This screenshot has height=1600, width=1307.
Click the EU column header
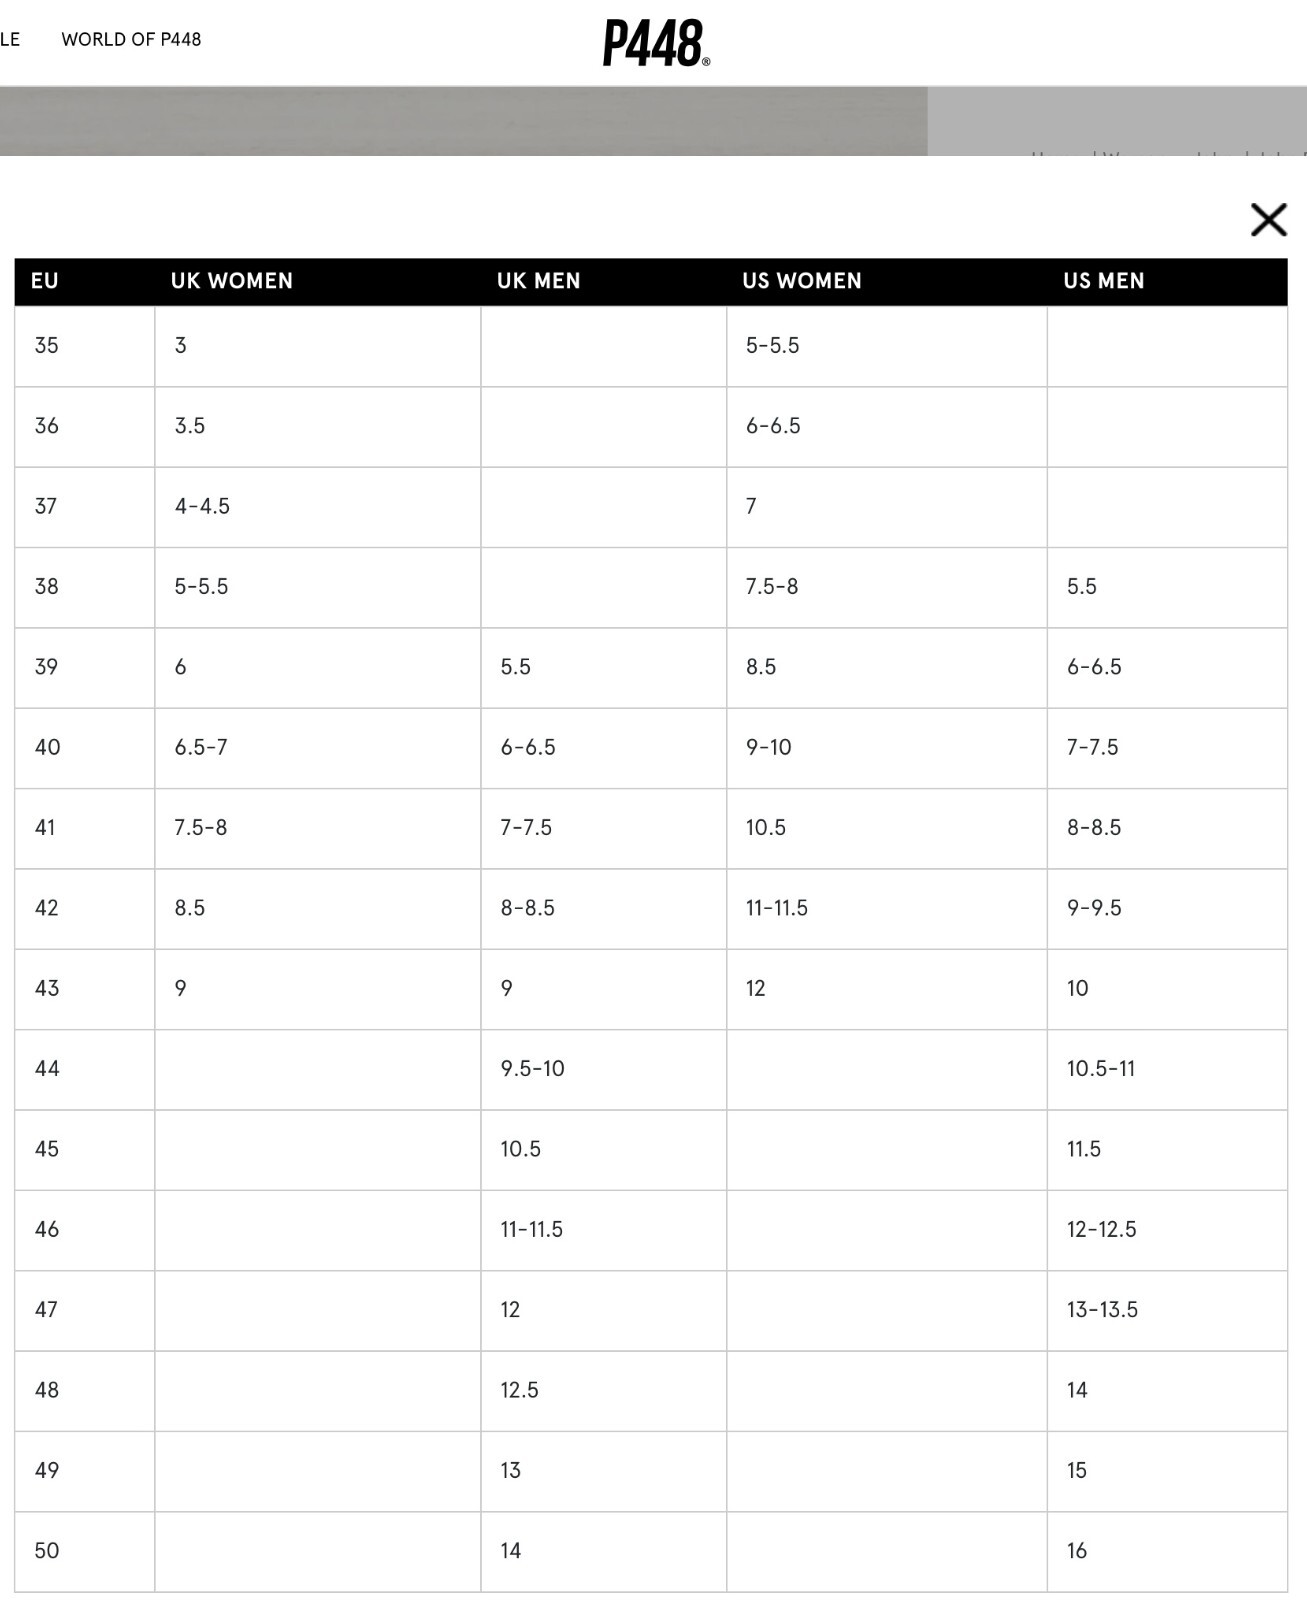coord(45,281)
